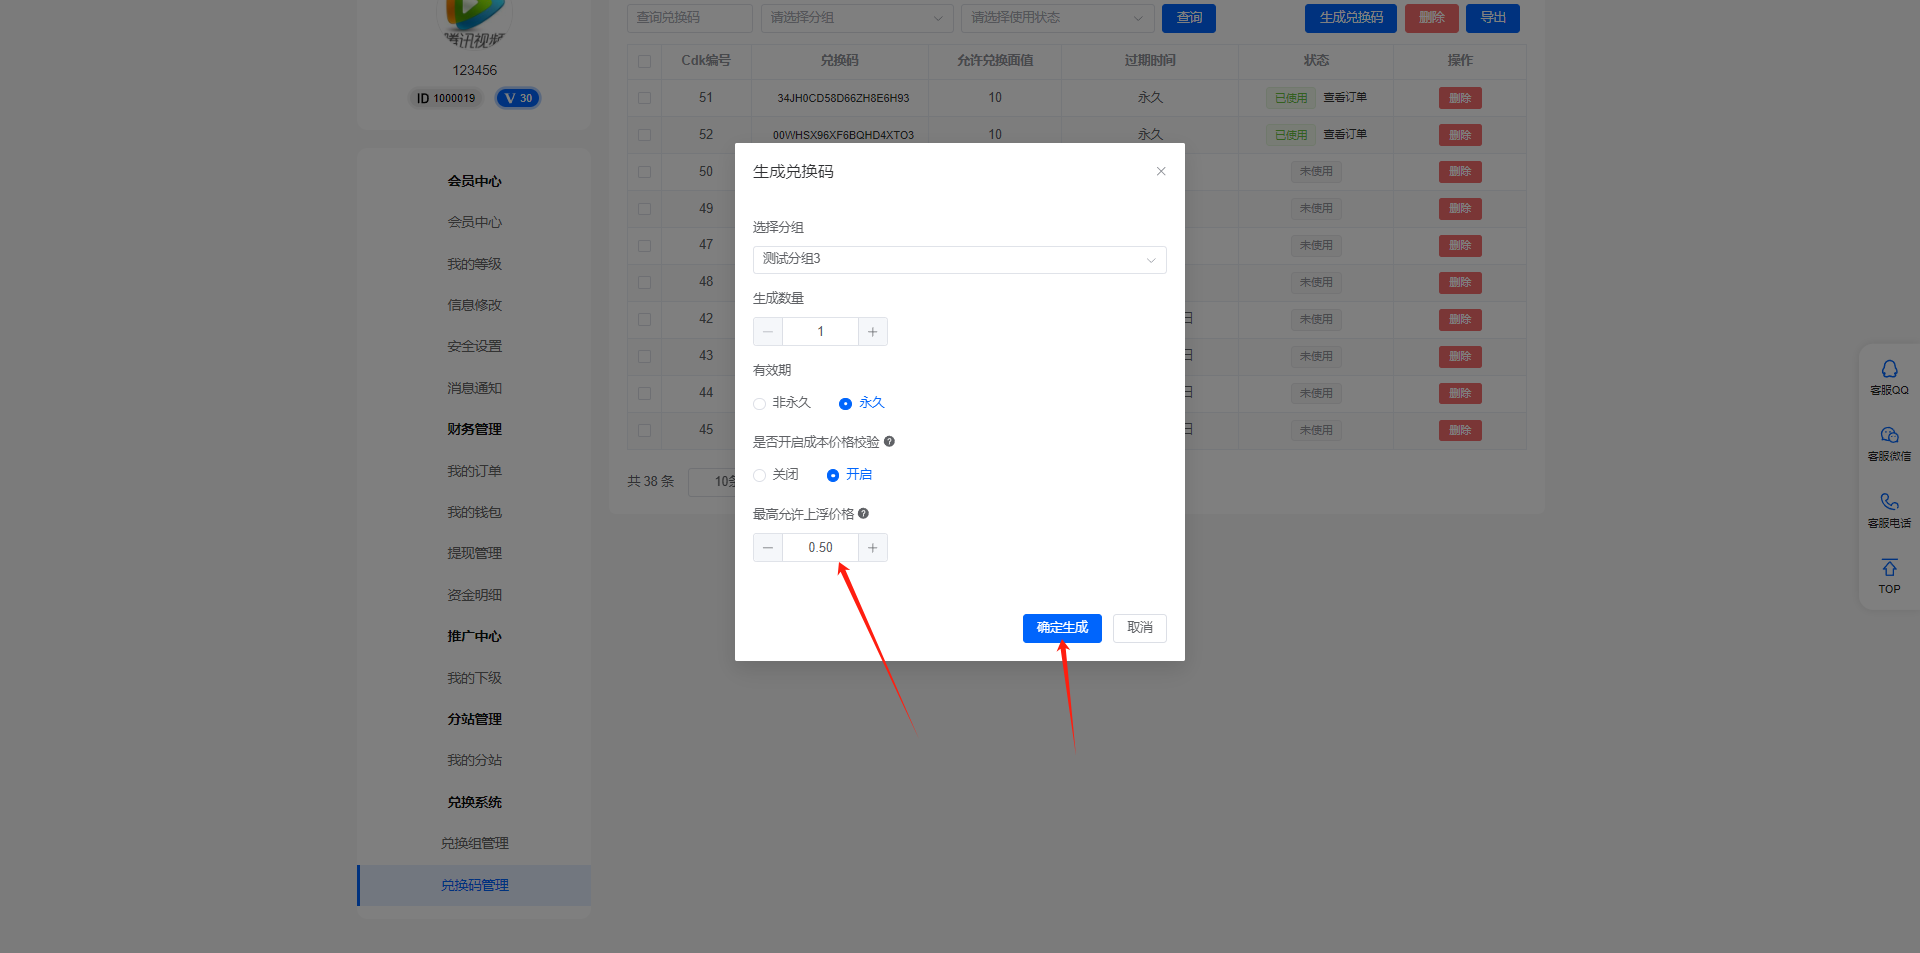The height and width of the screenshot is (953, 1920).
Task: Click the 生成数量 number input field
Action: [x=820, y=331]
